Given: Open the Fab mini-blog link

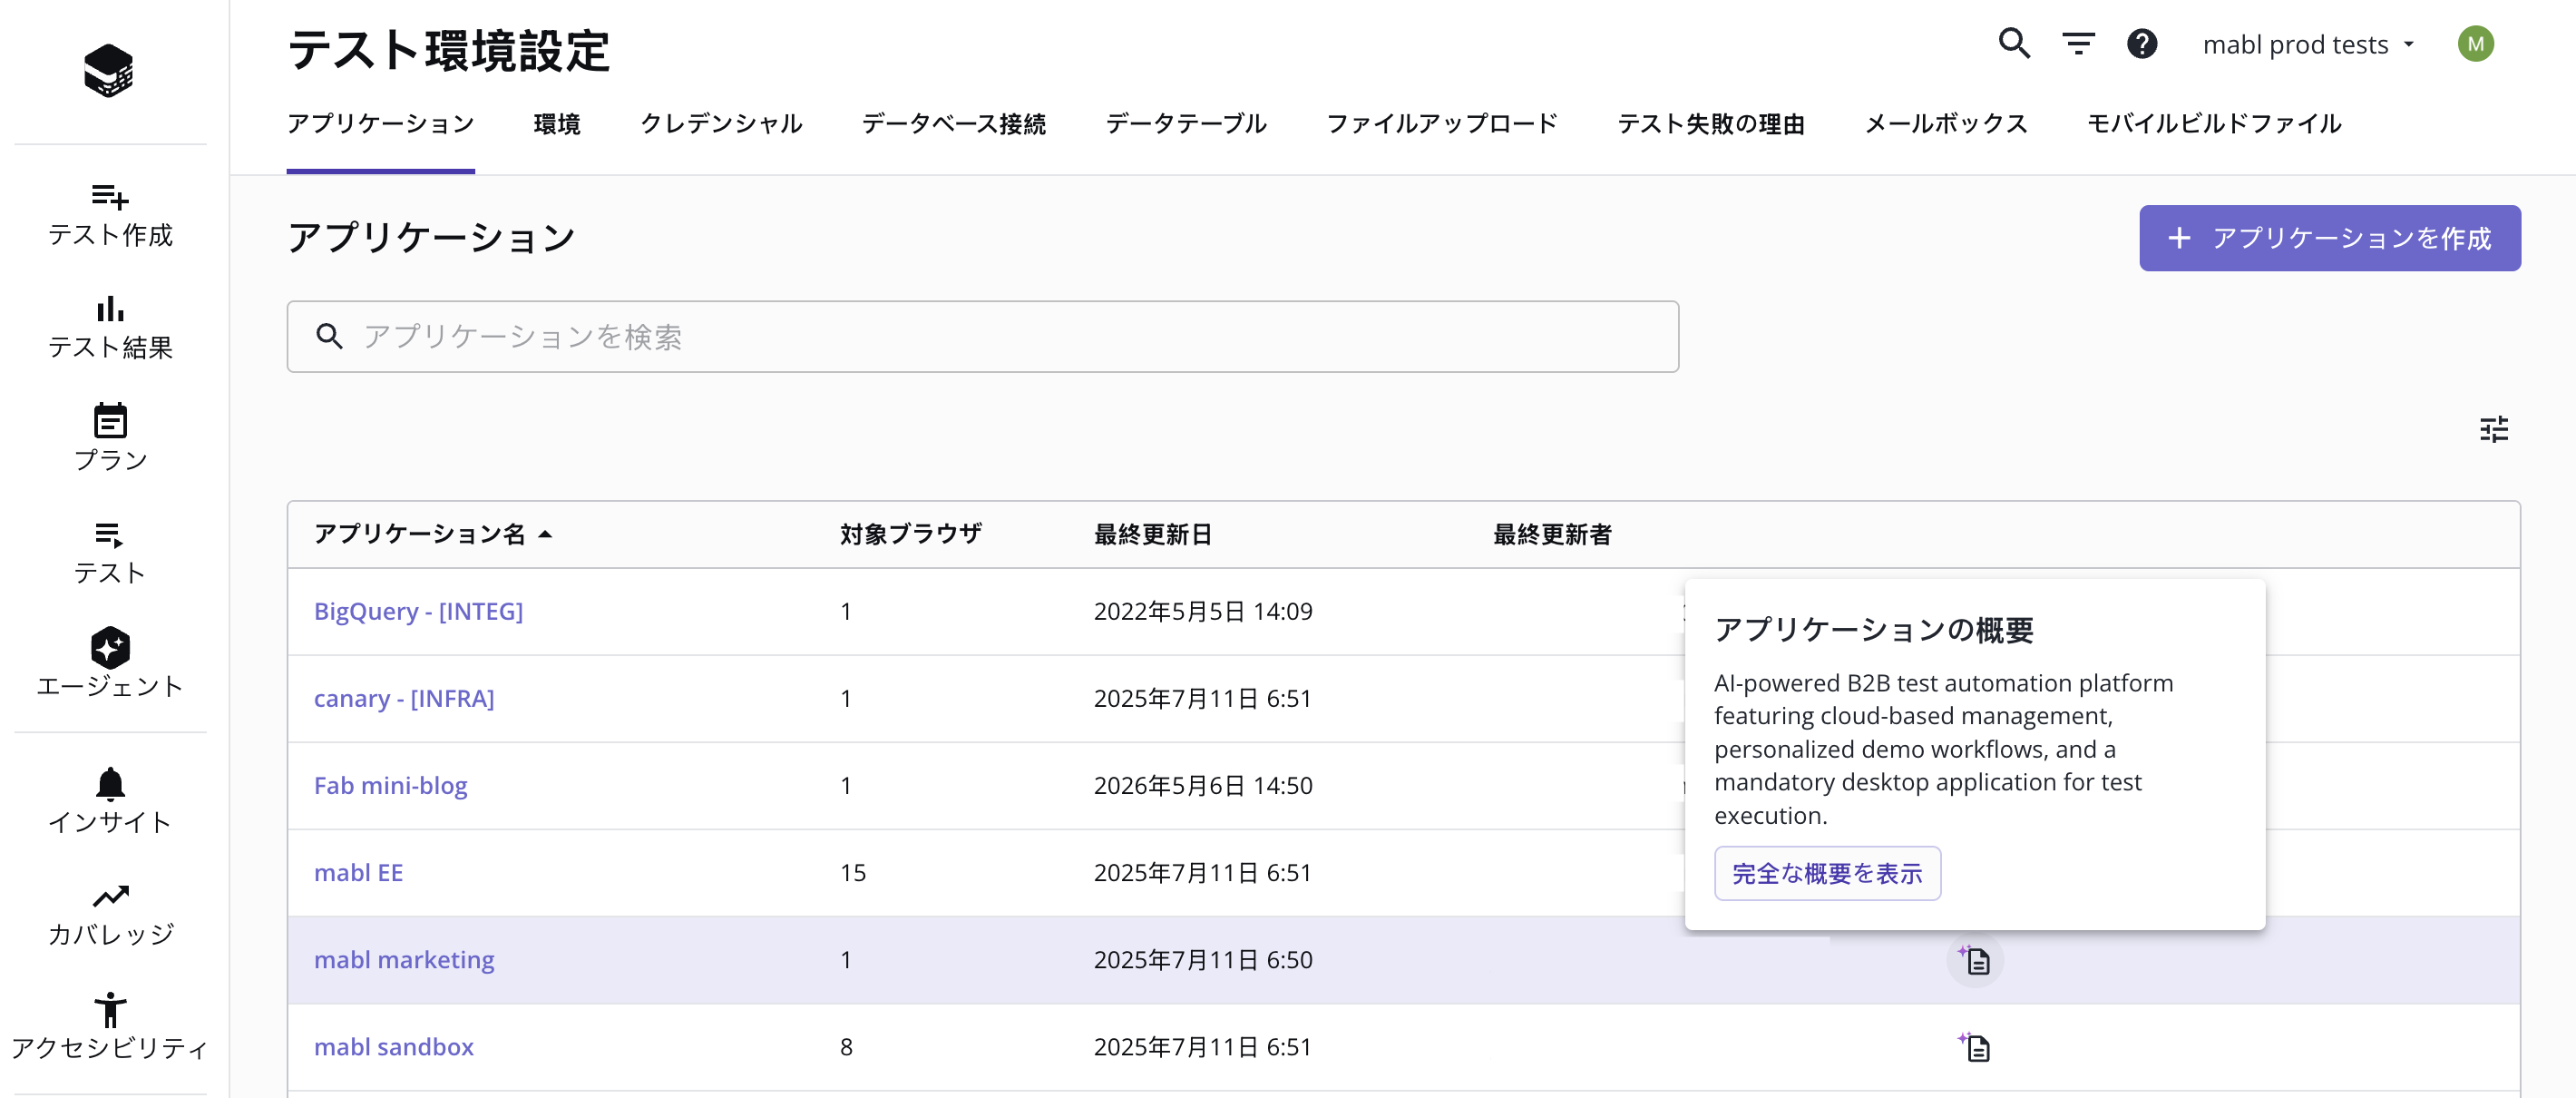Looking at the screenshot, I should 390,785.
